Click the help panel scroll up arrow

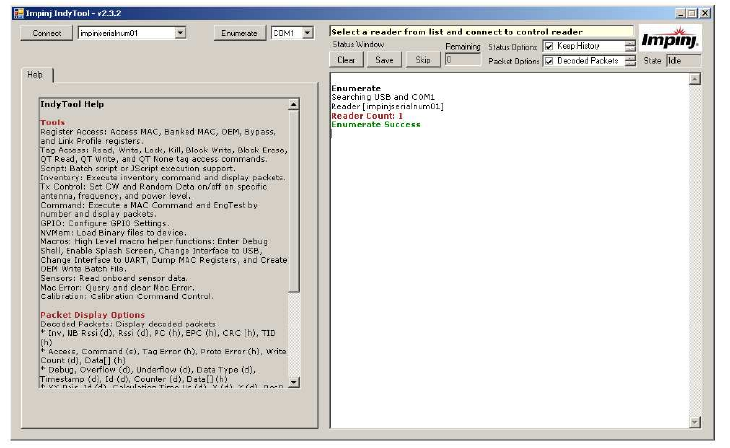point(293,105)
